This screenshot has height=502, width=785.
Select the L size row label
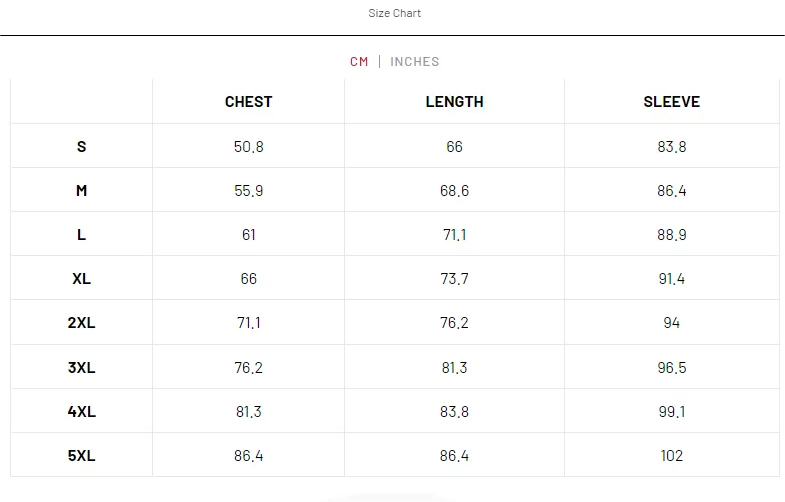click(x=82, y=234)
